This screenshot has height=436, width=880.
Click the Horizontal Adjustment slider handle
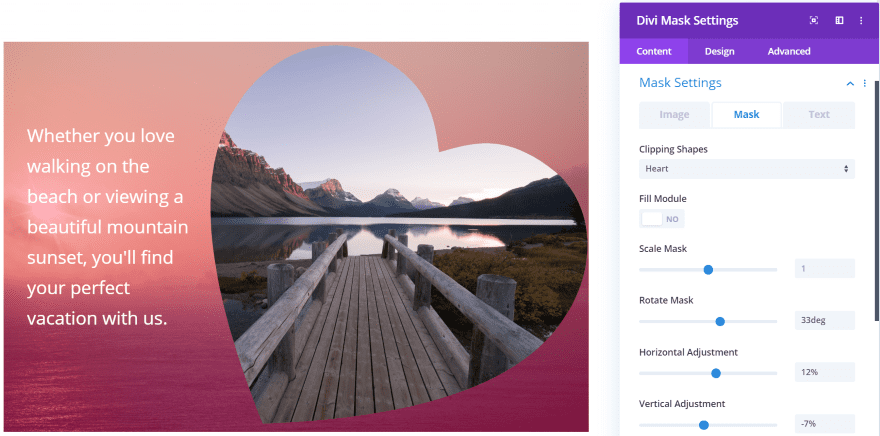point(716,373)
